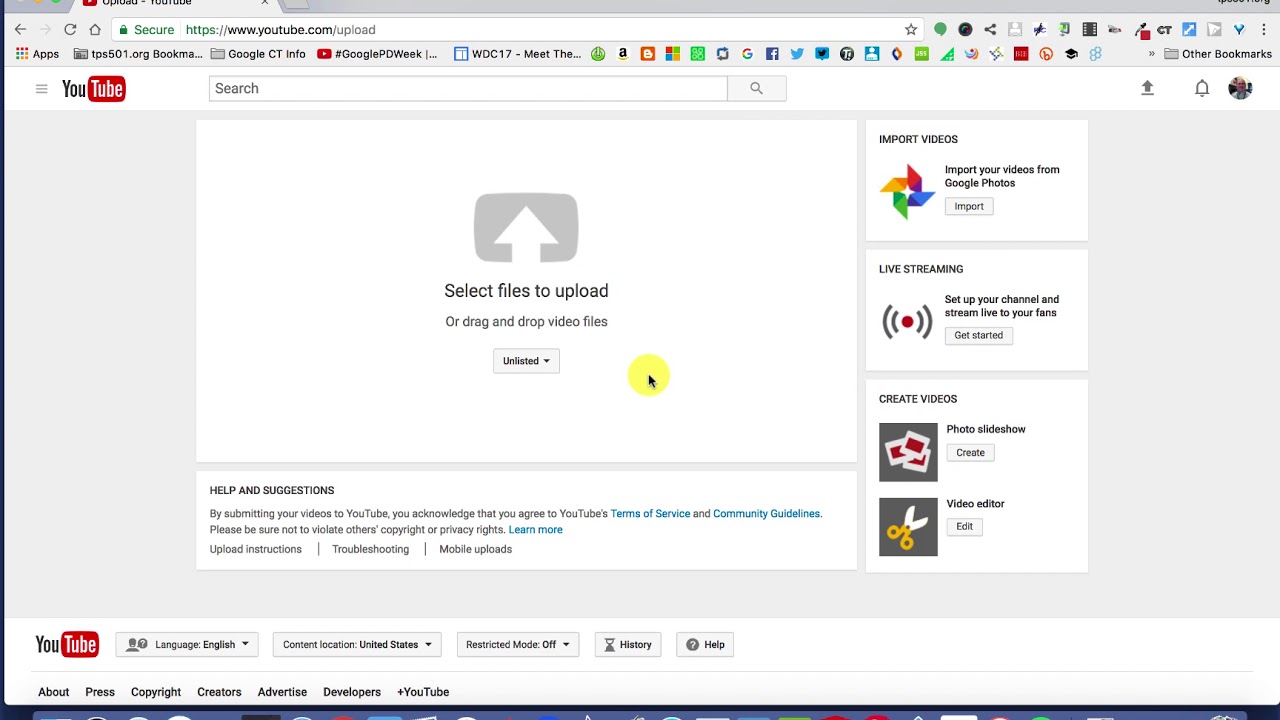This screenshot has width=1280, height=720.
Task: Click the live streaming broadcast icon
Action: pos(907,321)
